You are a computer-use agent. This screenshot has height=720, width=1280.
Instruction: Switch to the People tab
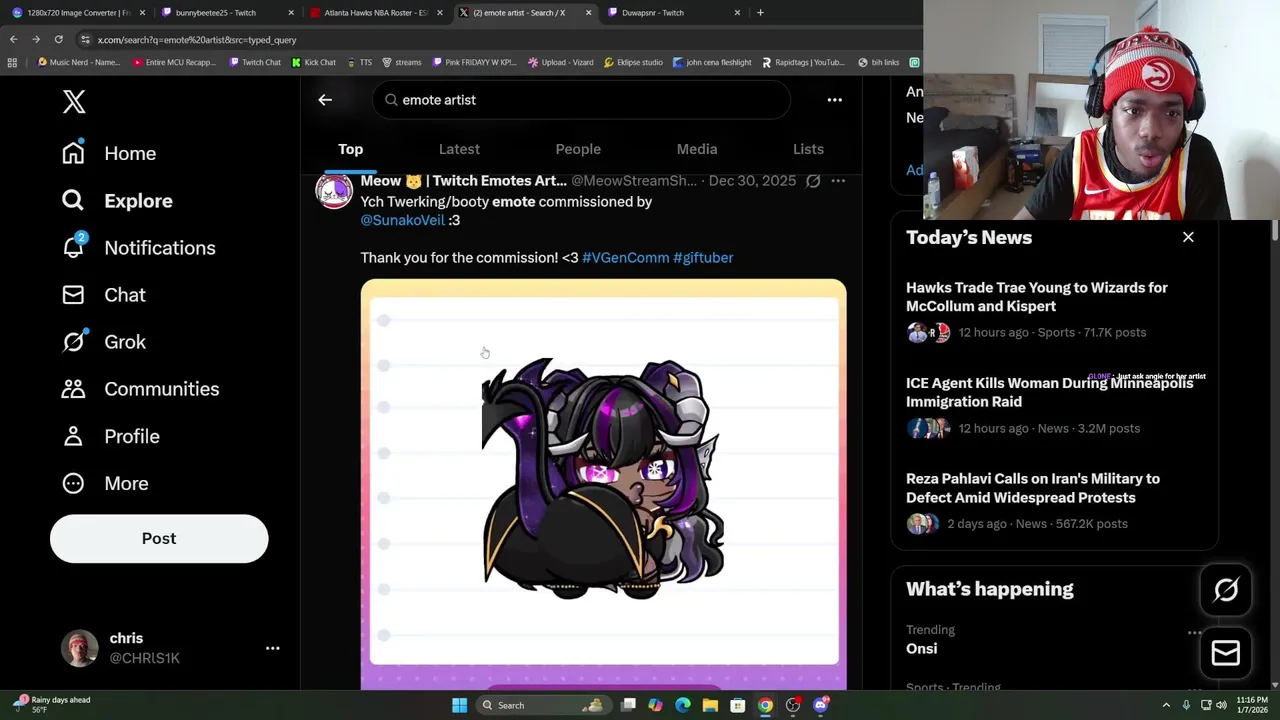tap(578, 149)
